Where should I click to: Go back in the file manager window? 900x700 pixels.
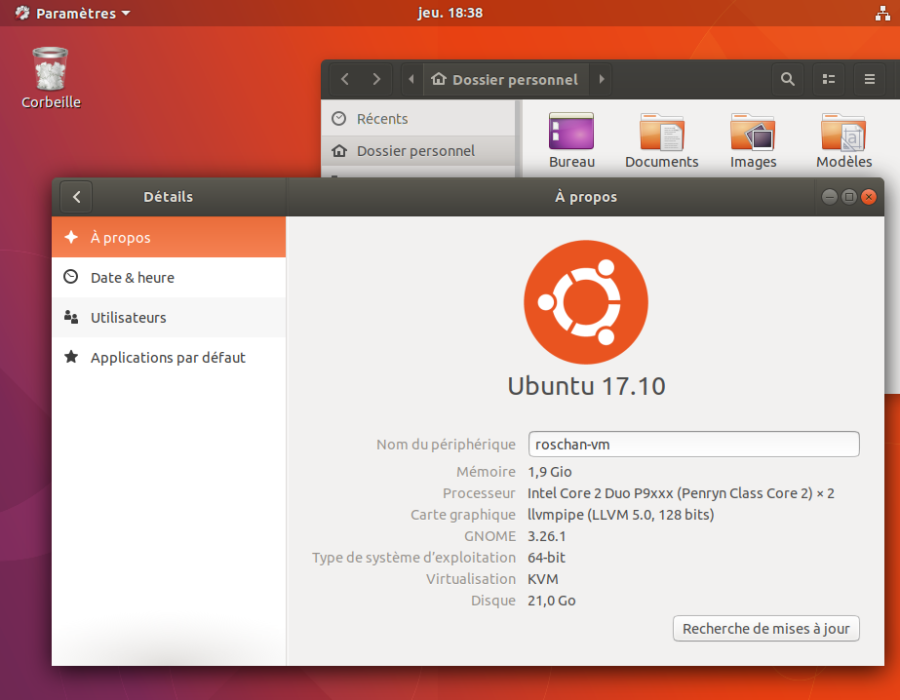point(345,79)
